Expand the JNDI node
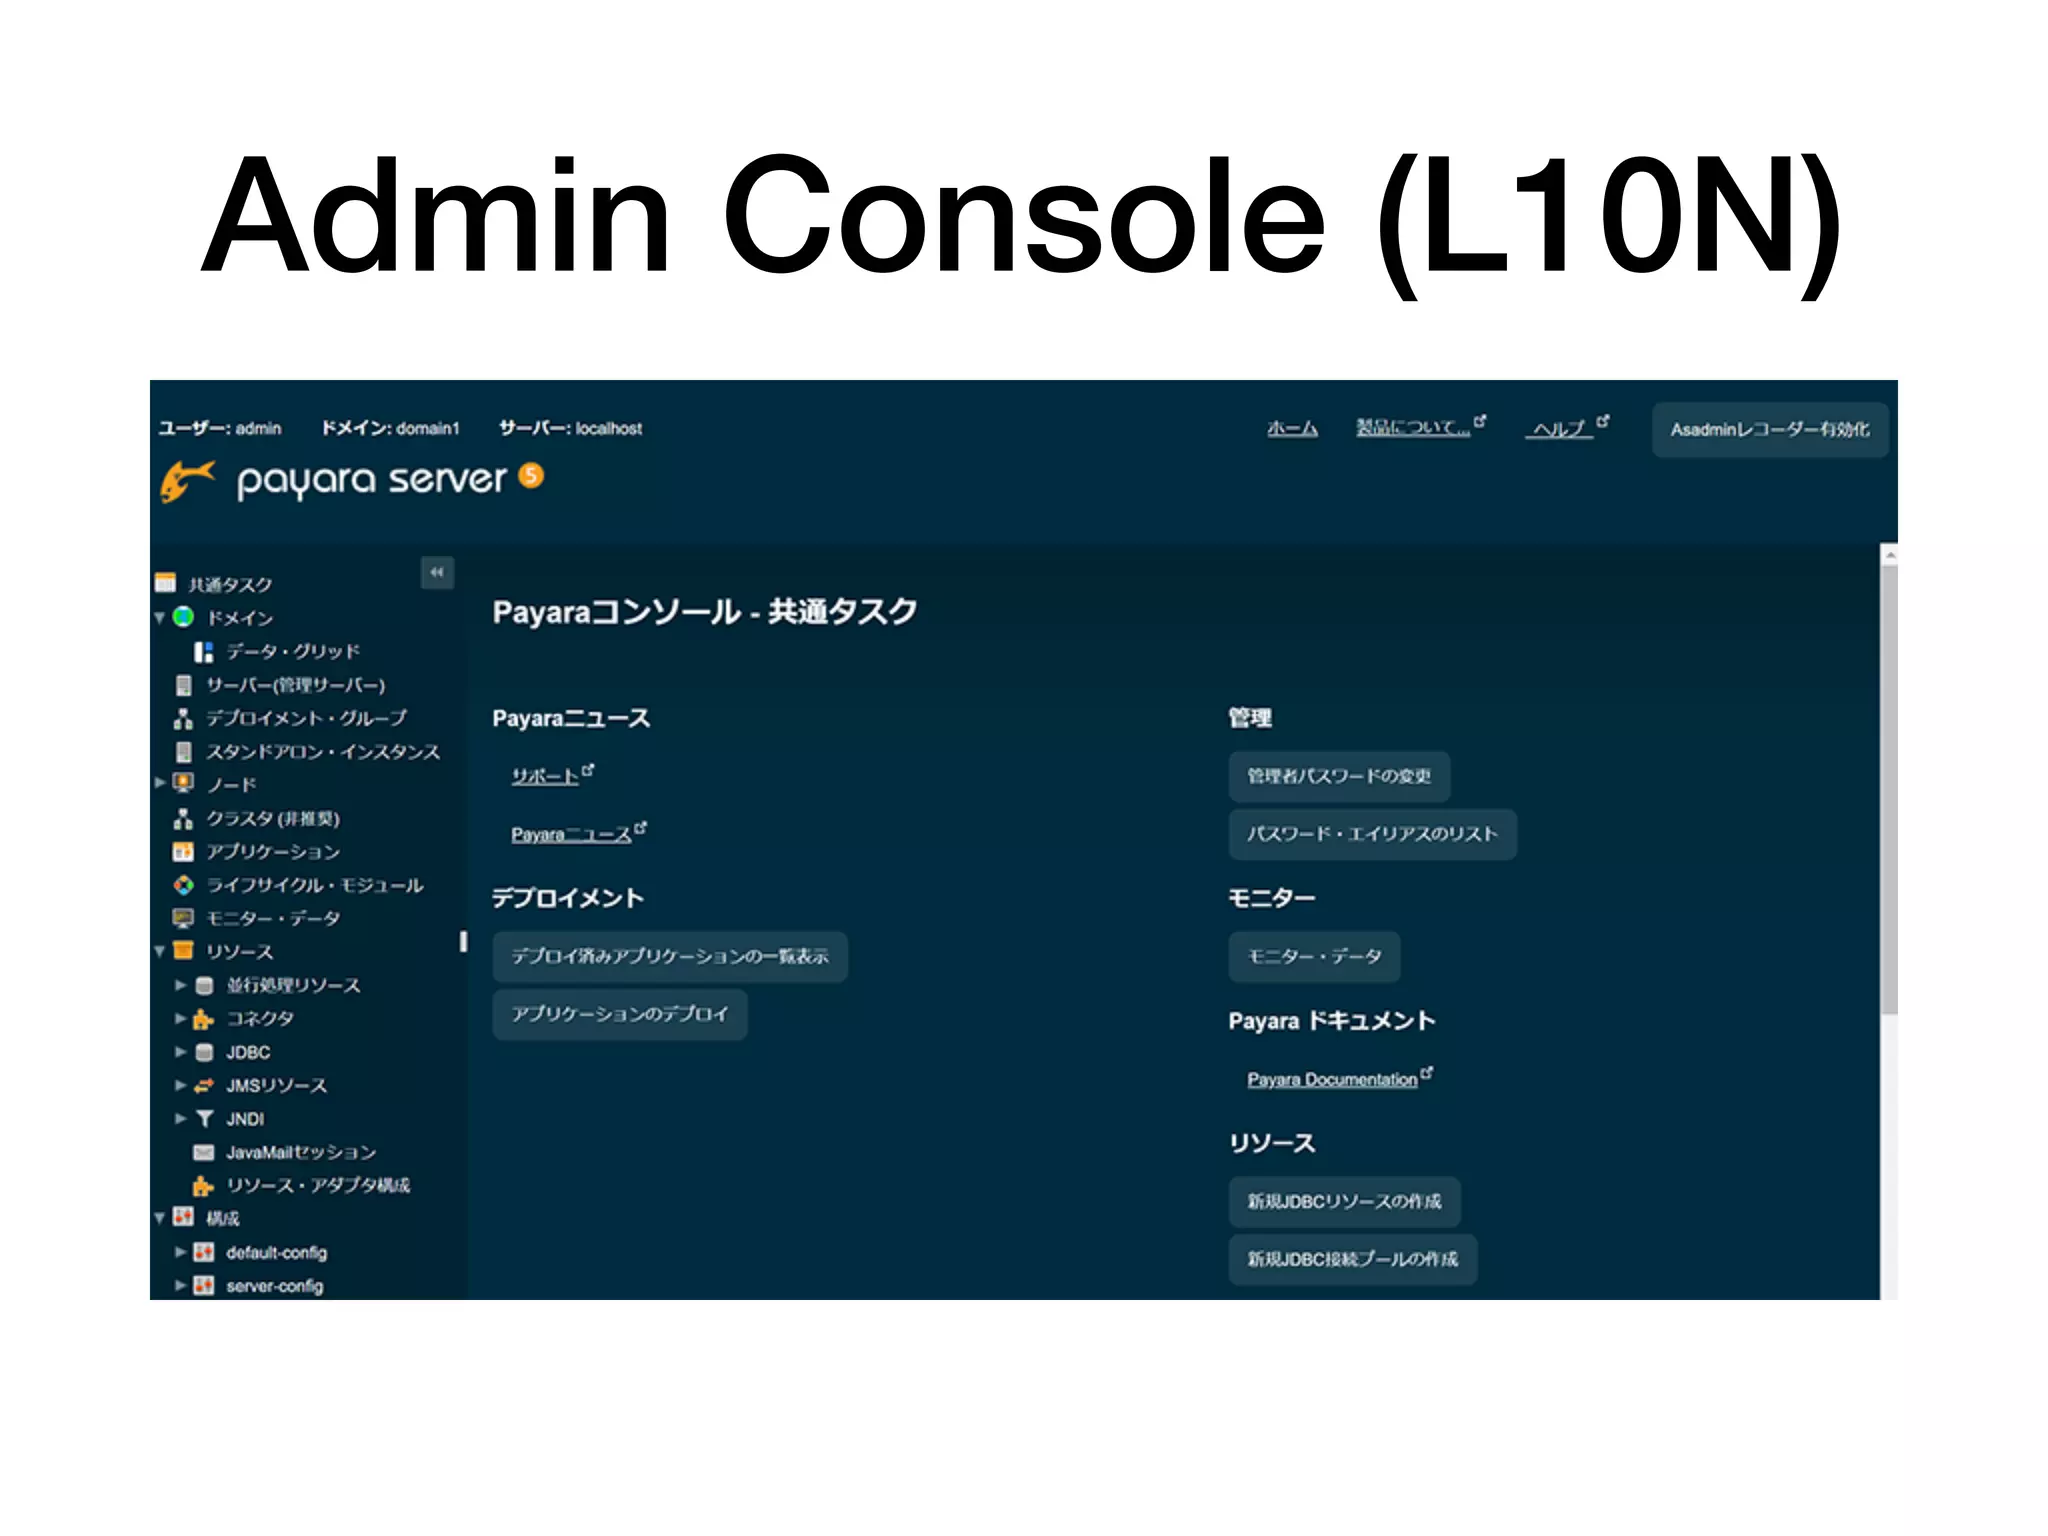The width and height of the screenshot is (2048, 1536). click(x=181, y=1118)
